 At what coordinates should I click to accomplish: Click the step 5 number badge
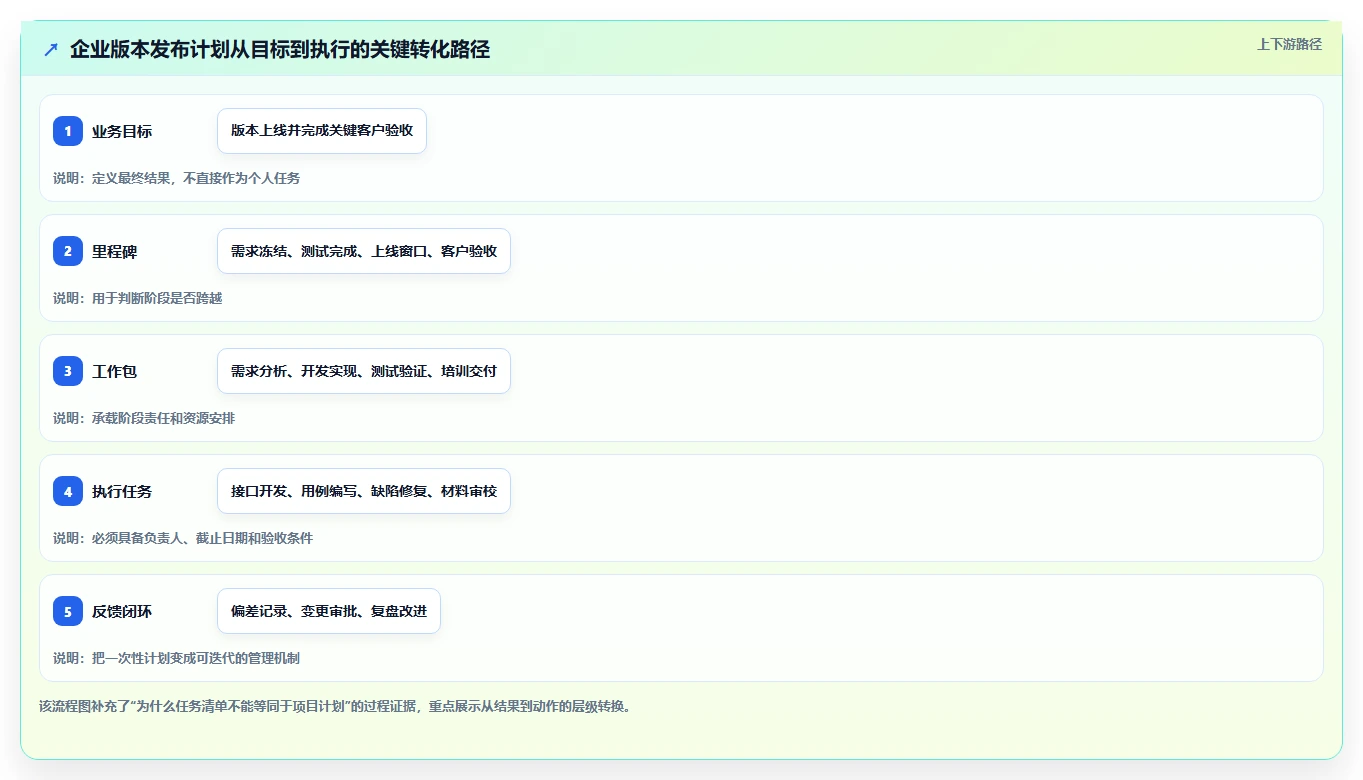click(68, 611)
